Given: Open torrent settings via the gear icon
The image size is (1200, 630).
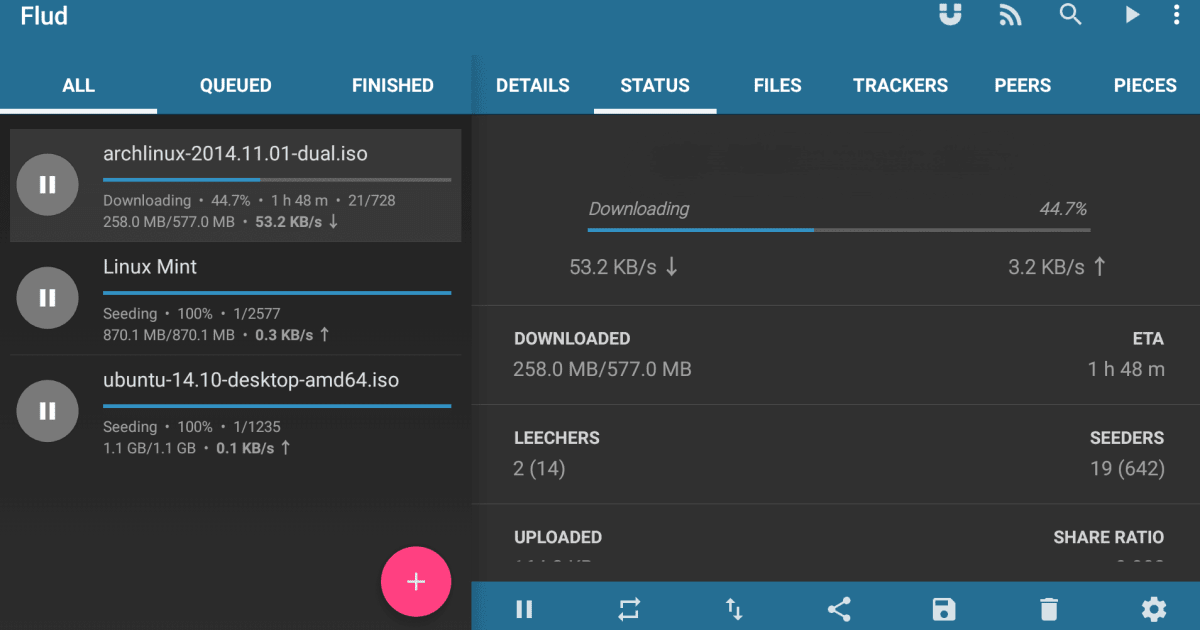Looking at the screenshot, I should 1153,608.
